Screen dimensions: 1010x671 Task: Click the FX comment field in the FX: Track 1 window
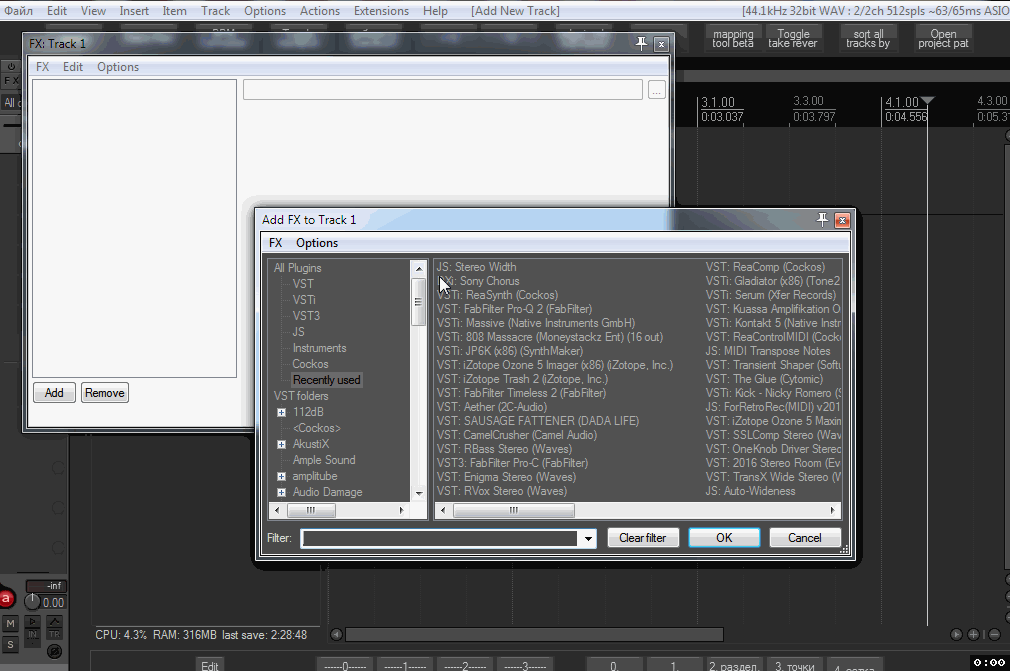point(443,90)
